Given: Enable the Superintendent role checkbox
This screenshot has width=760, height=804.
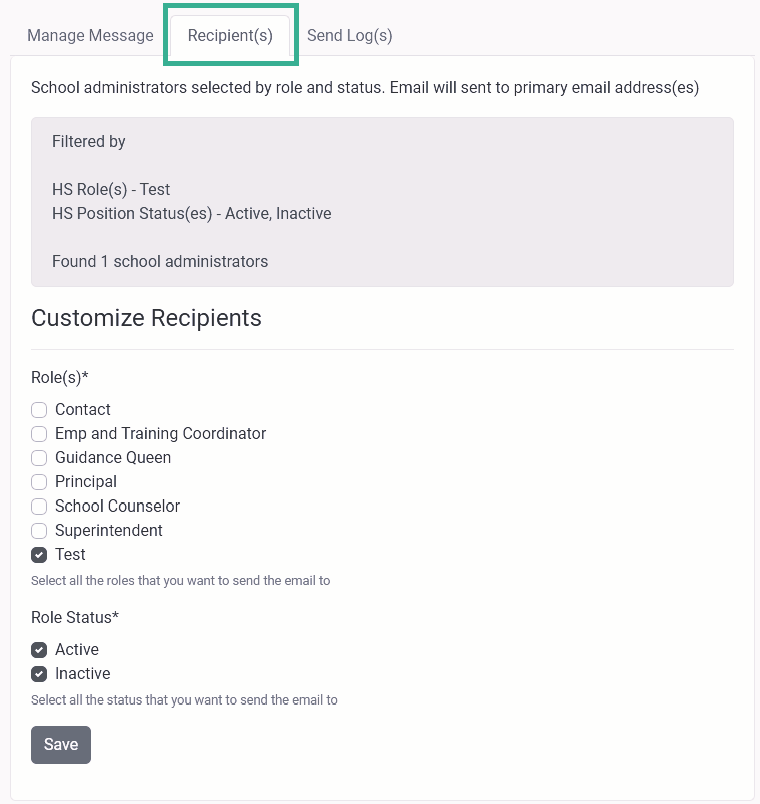Looking at the screenshot, I should [39, 531].
